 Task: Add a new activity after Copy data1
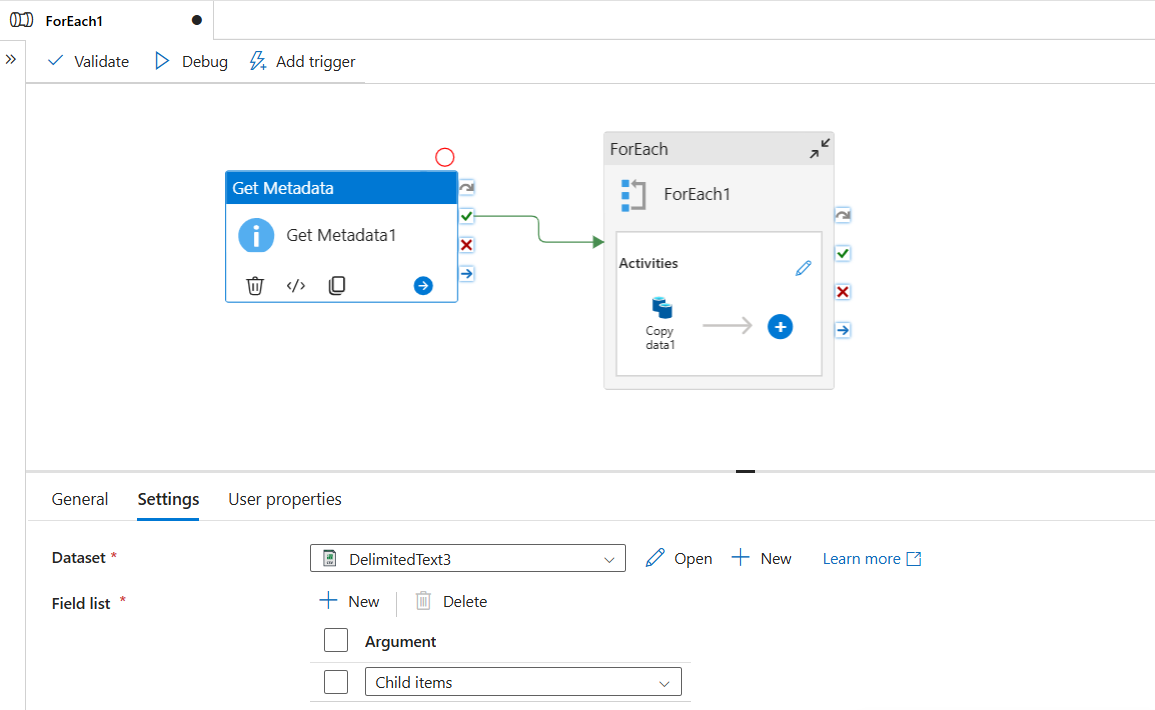780,326
